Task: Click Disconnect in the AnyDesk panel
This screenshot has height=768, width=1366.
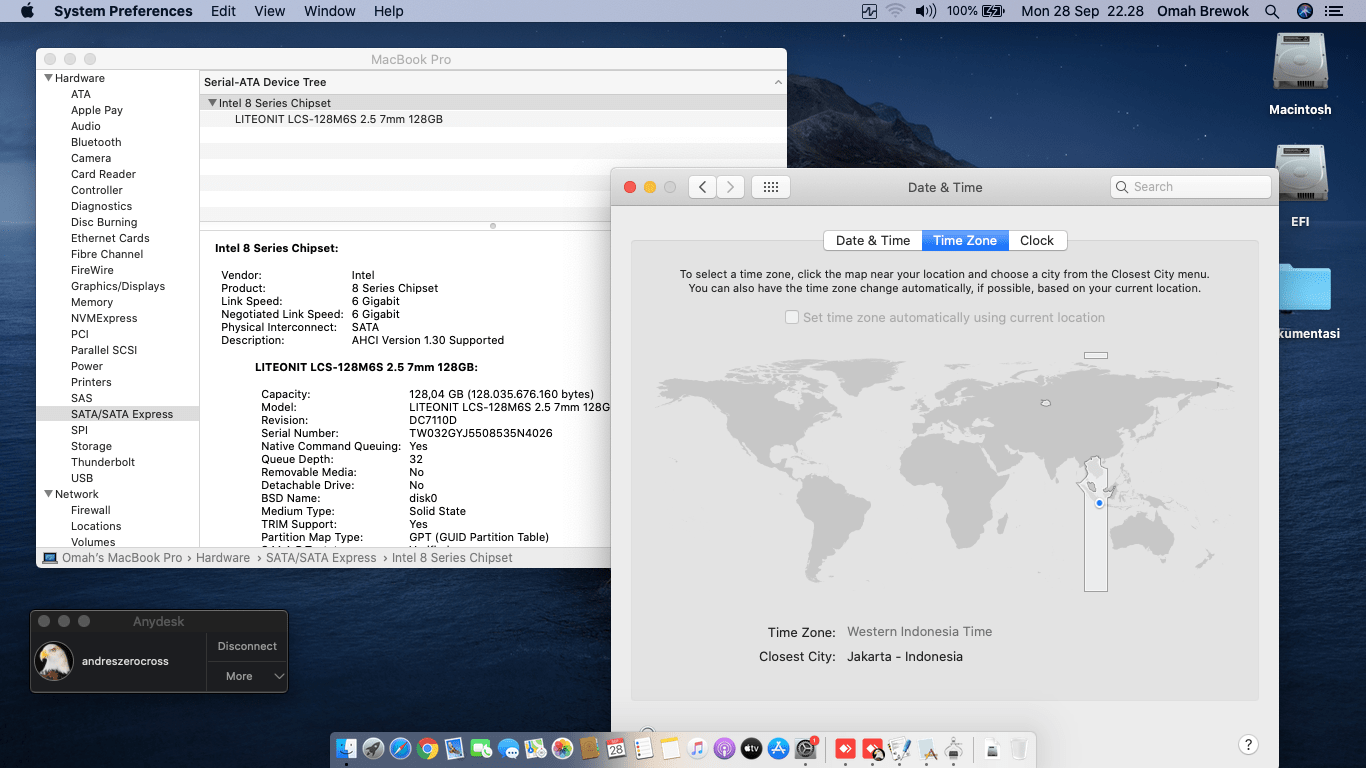Action: (x=246, y=646)
